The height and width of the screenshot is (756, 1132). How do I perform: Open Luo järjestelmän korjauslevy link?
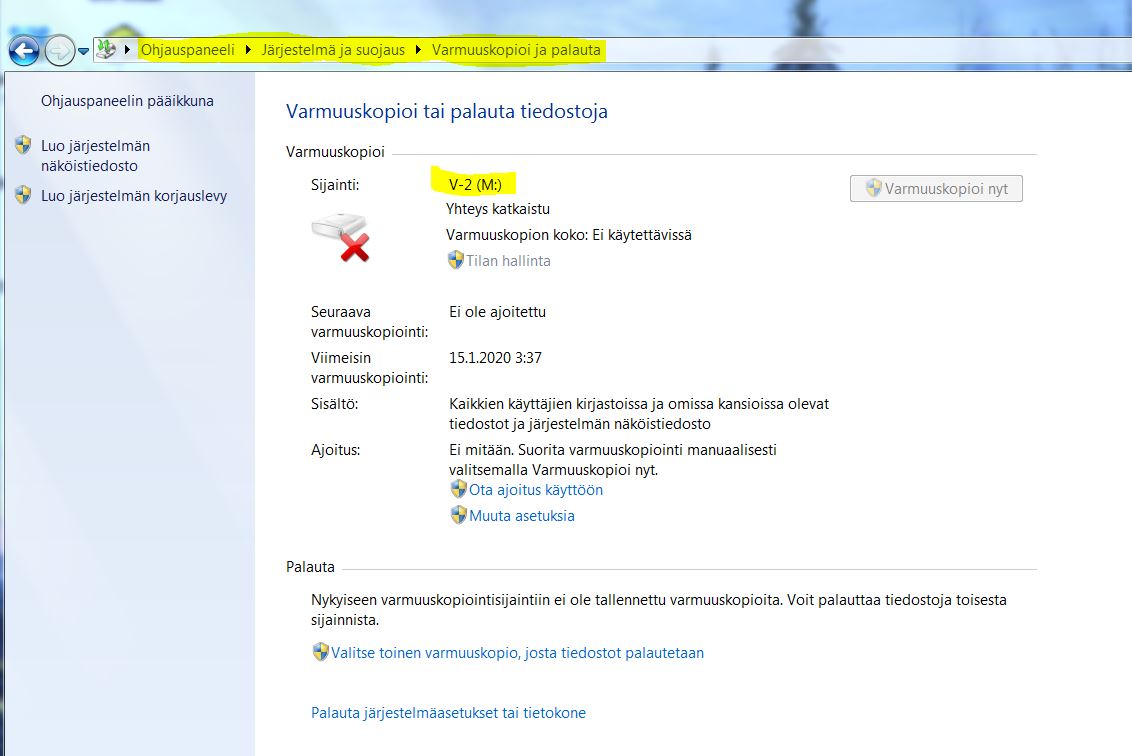point(134,196)
